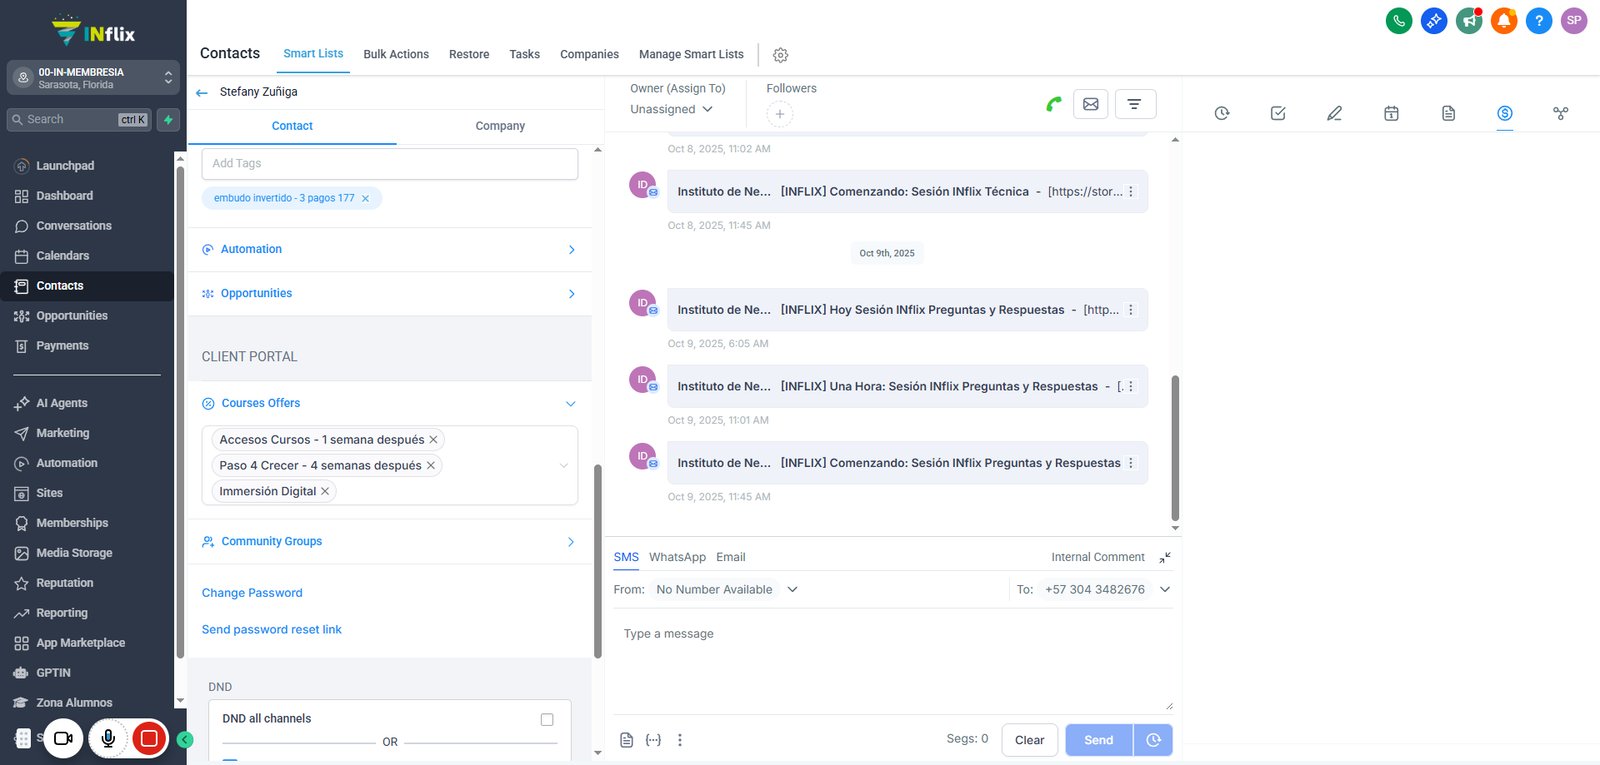Click the back arrow beside Stefany Zuñiga
Viewport: 1600px width, 765px height.
click(202, 92)
